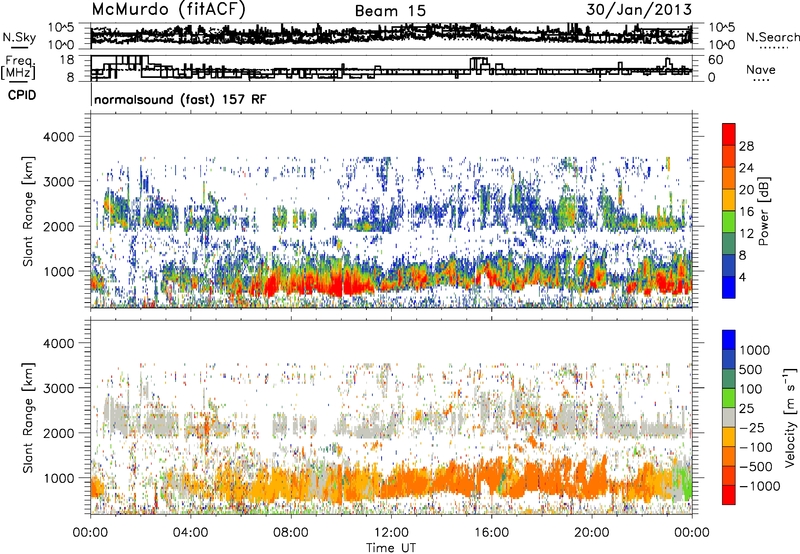This screenshot has height=554, width=800.
Task: Click the red segment of power colorbar
Action: pos(729,135)
